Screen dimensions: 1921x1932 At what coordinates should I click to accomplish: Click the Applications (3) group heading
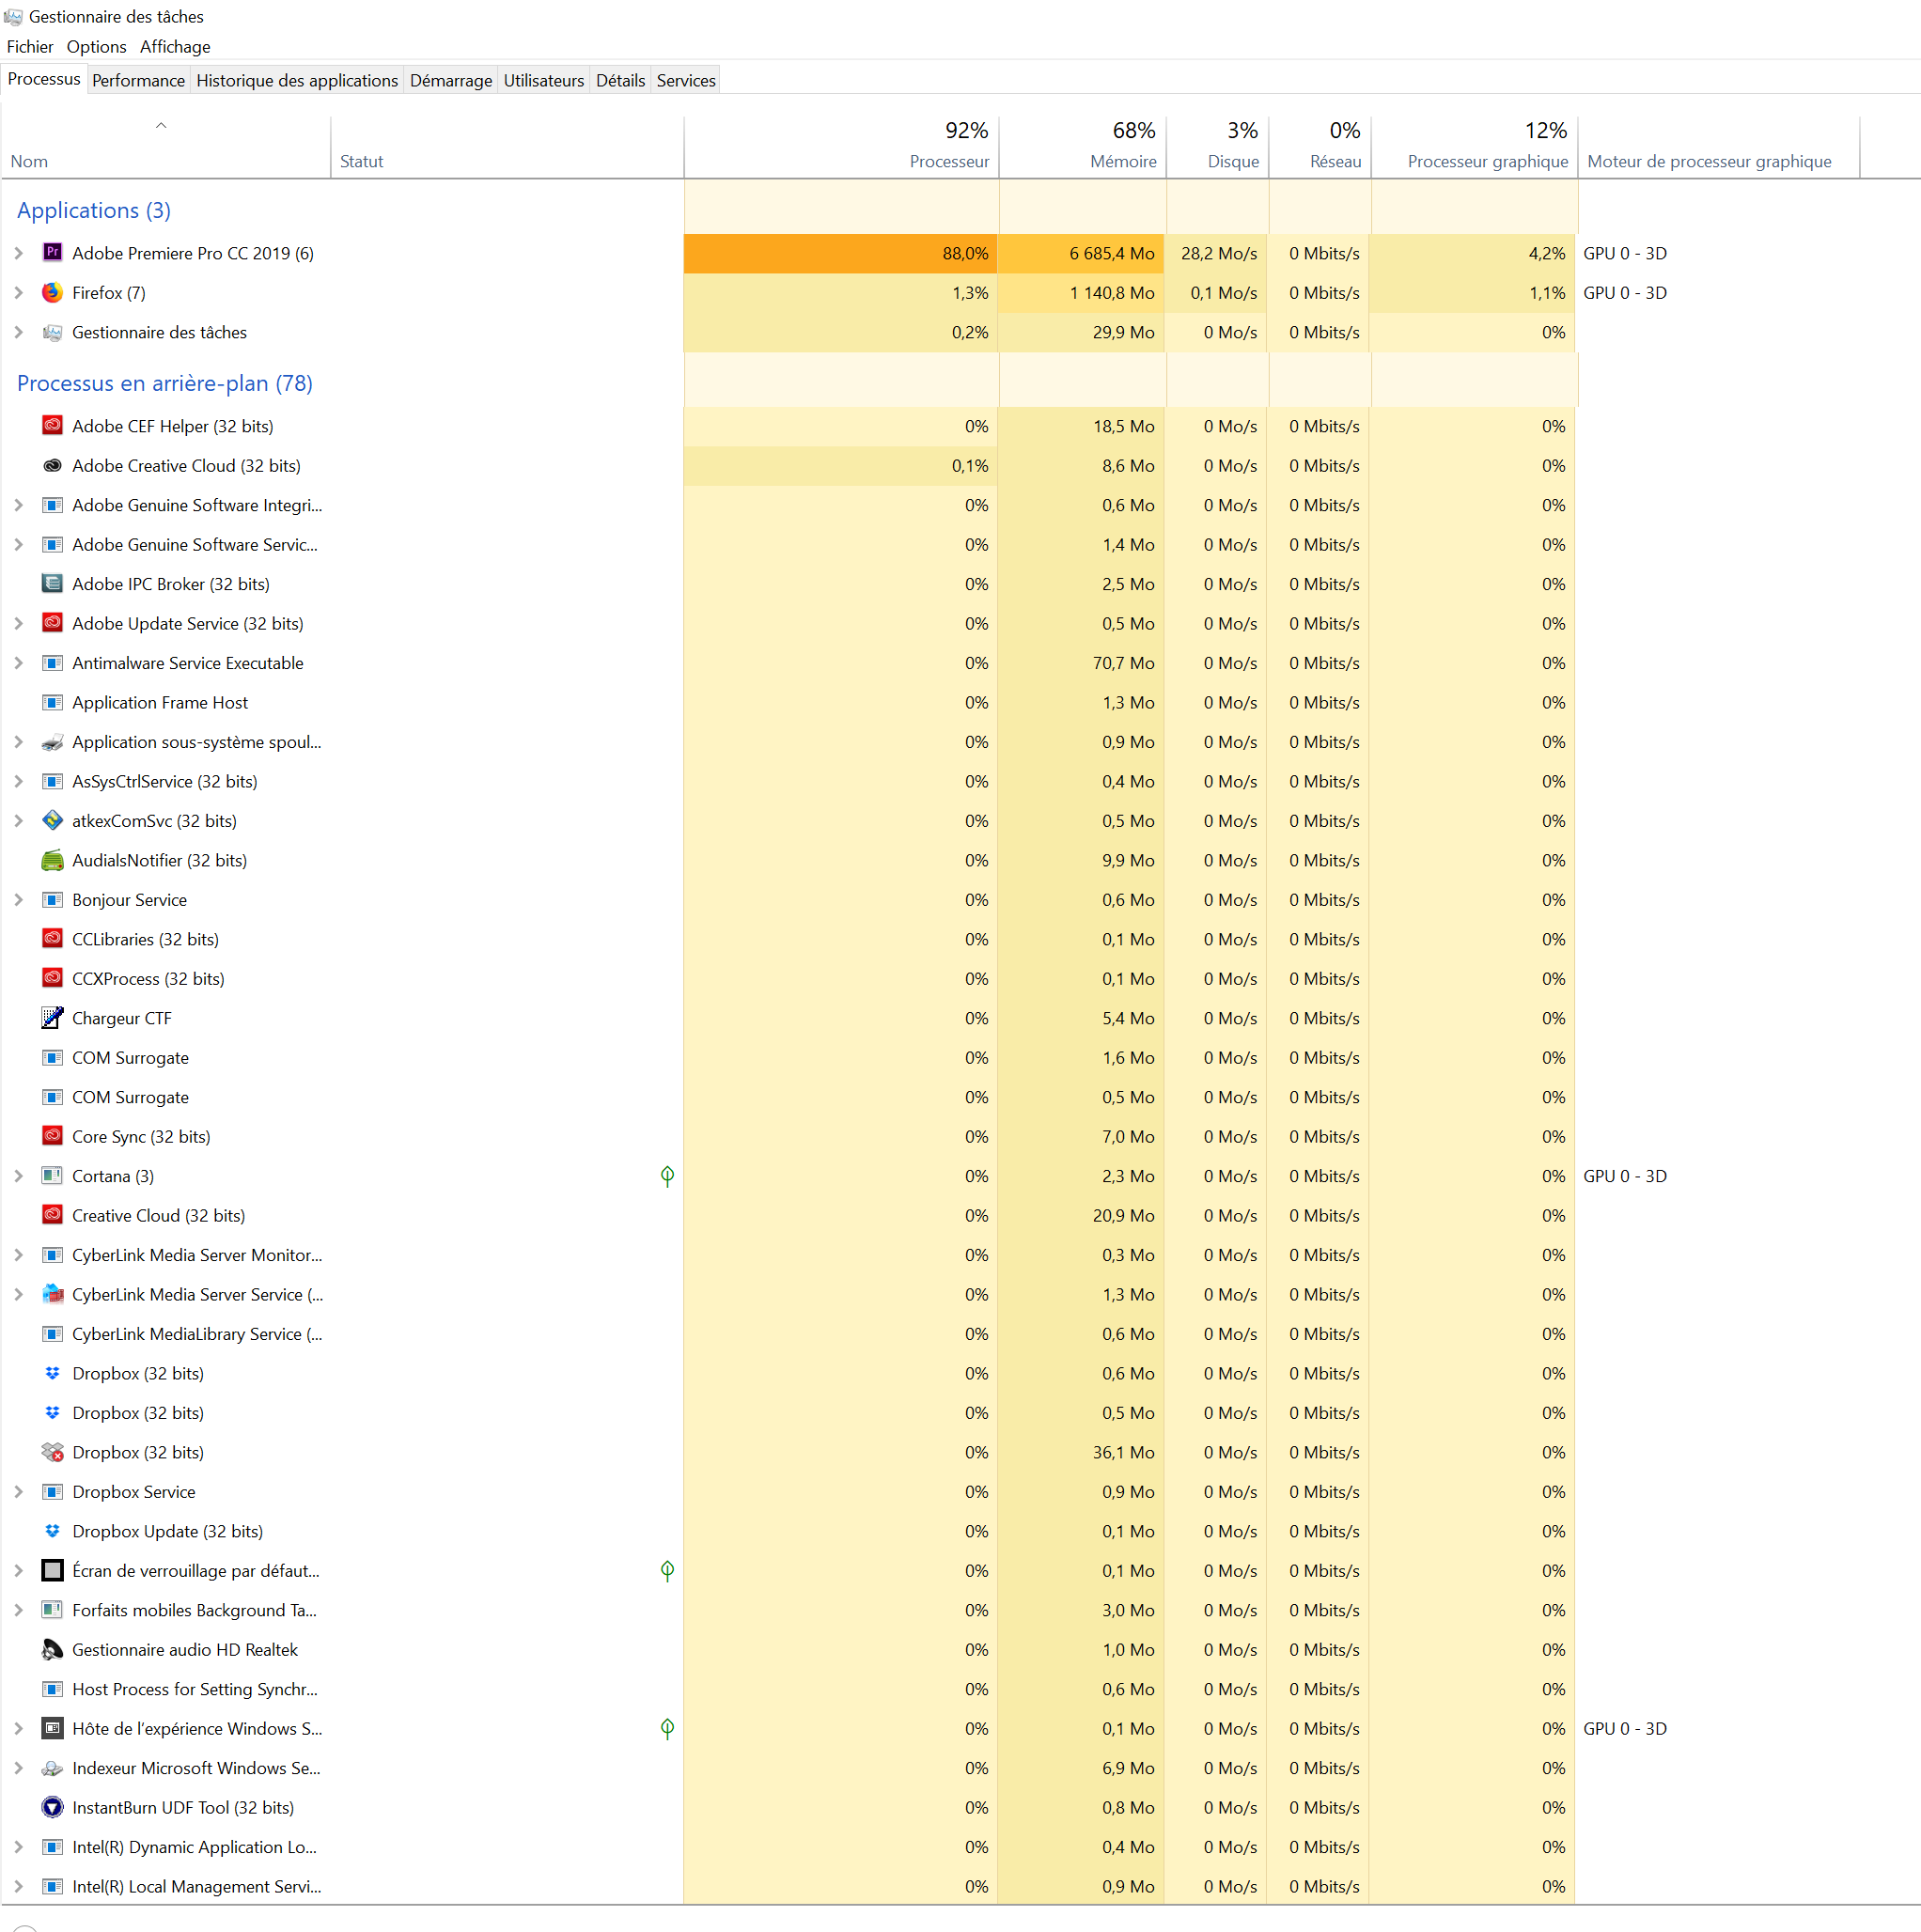tap(94, 210)
